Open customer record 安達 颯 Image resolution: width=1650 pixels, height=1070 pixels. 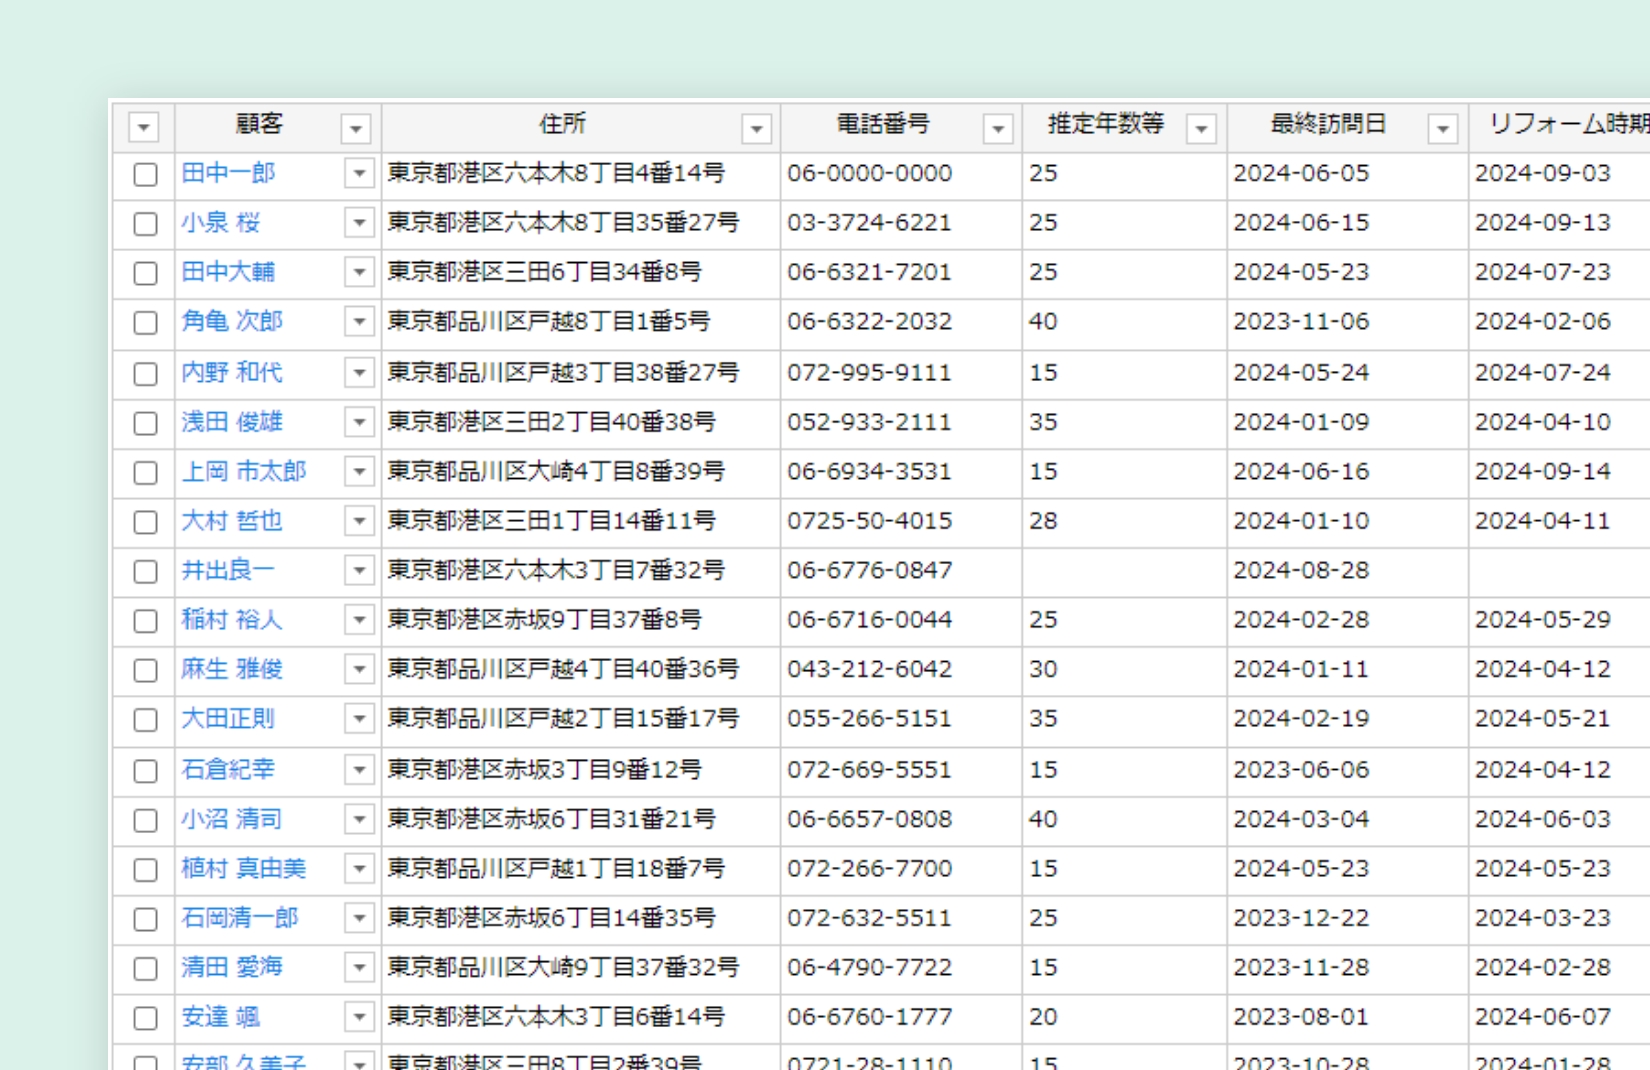pyautogui.click(x=220, y=1016)
